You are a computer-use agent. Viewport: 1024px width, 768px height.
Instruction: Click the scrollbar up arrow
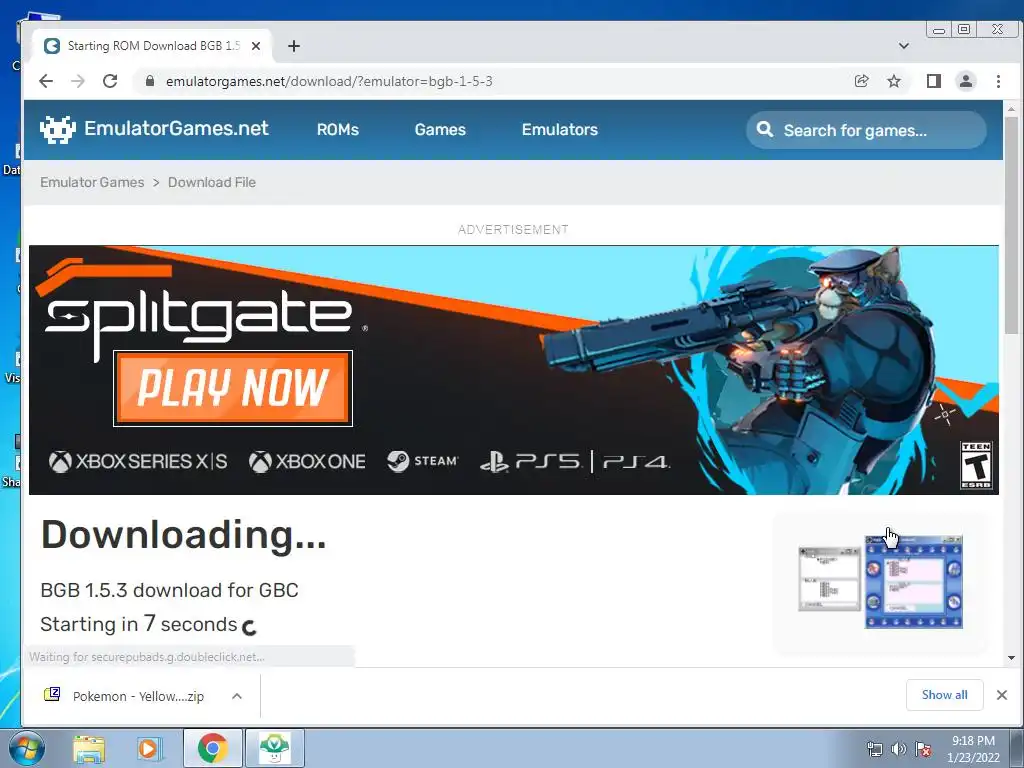pos(1011,109)
